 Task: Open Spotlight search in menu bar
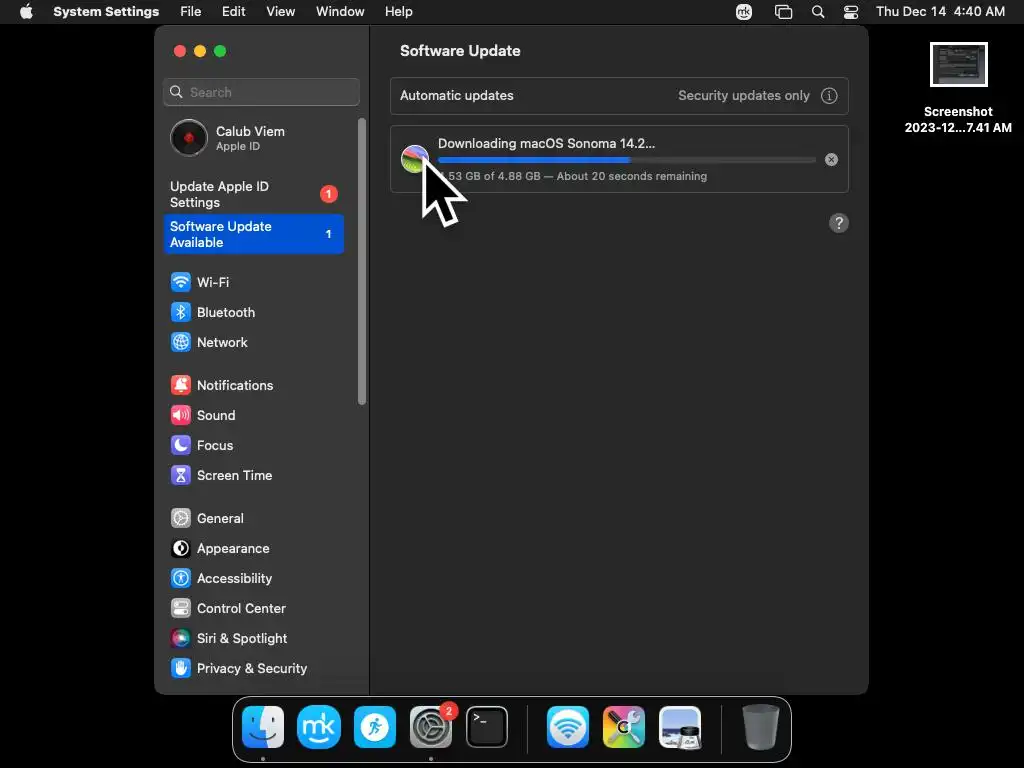pyautogui.click(x=818, y=12)
